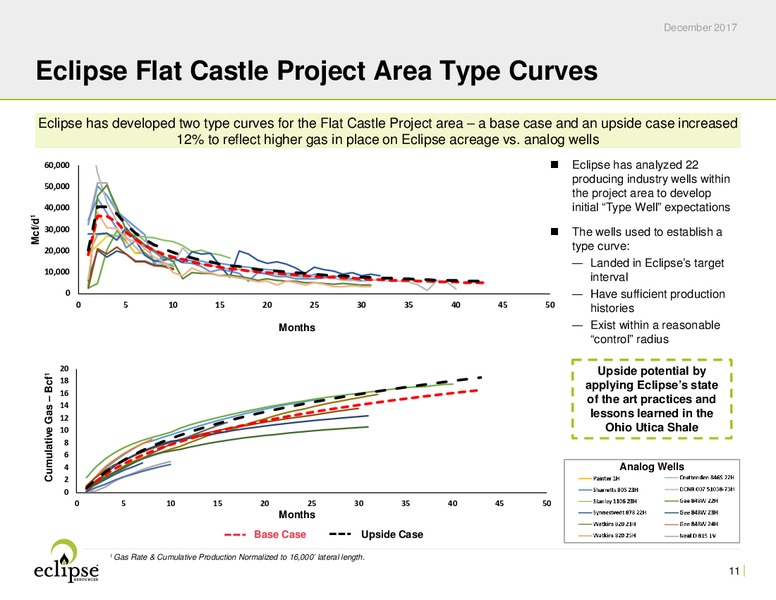Click the bullet 'Eclipse has analyzed 22 producing industry wells'
This screenshot has height=600, width=776.
tap(651, 186)
